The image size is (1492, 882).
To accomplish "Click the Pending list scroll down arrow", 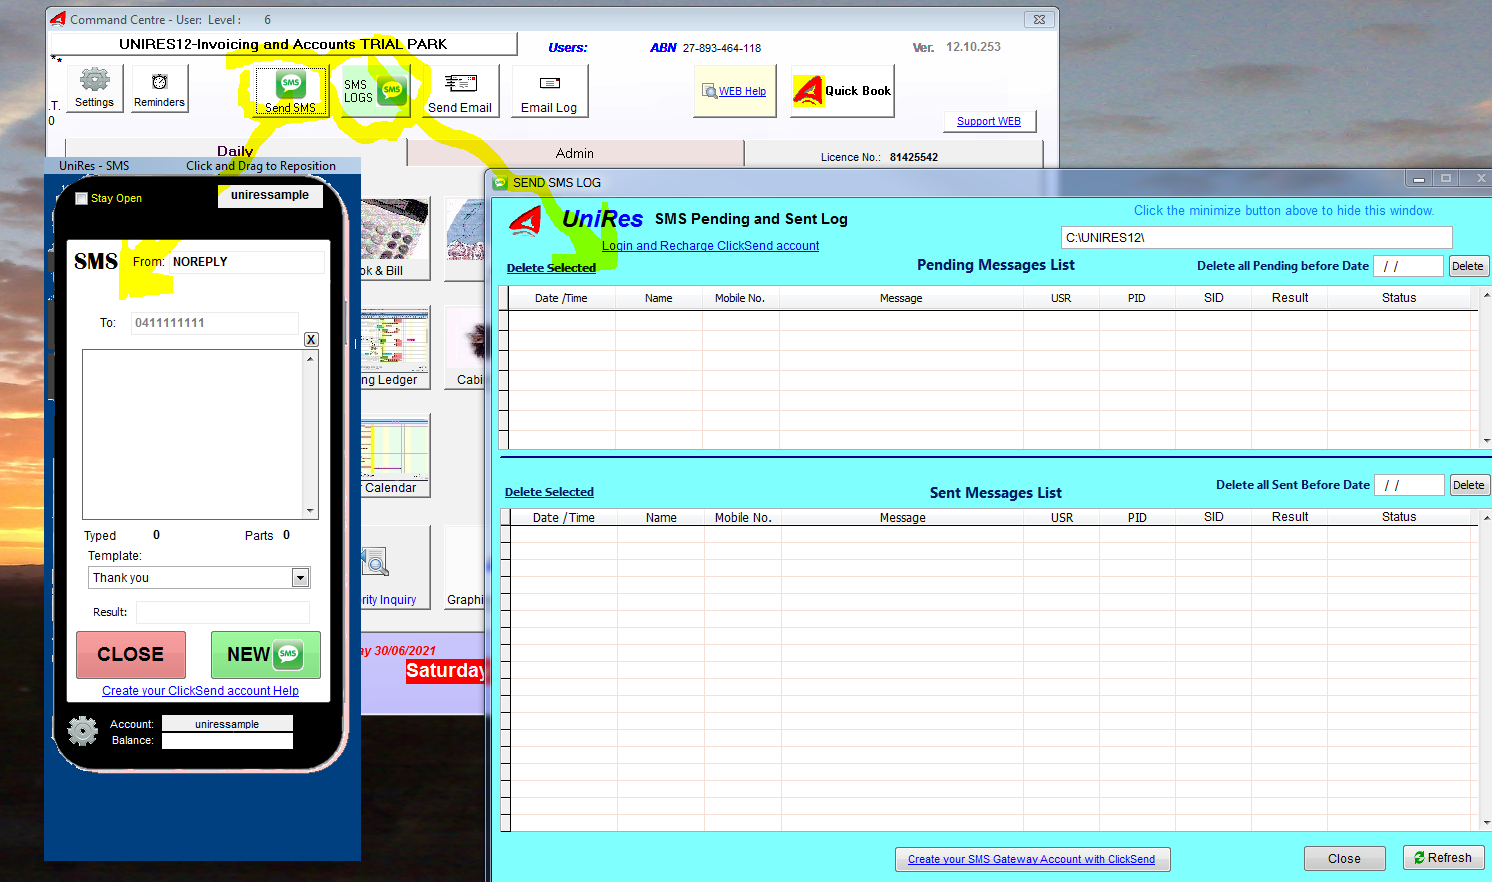I will [x=1486, y=441].
